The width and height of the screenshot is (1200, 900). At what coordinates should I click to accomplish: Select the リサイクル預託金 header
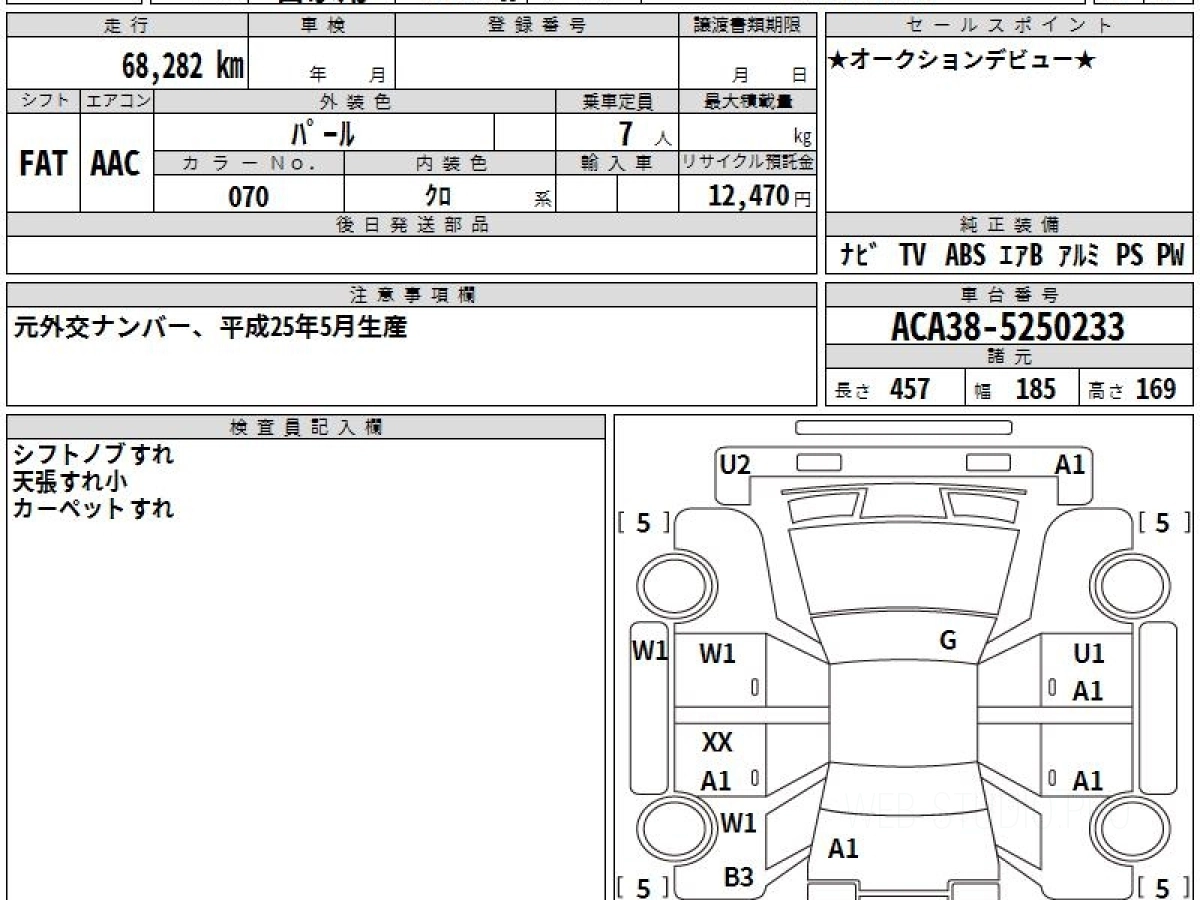coord(747,163)
